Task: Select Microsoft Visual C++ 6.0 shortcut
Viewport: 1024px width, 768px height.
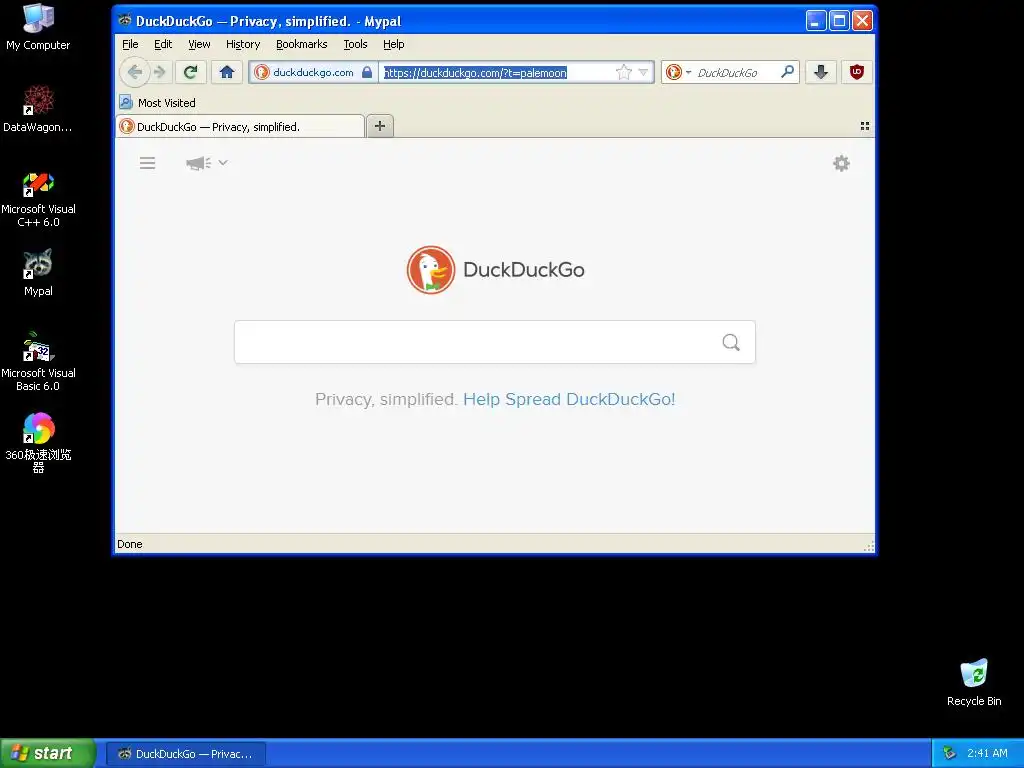Action: 38,200
